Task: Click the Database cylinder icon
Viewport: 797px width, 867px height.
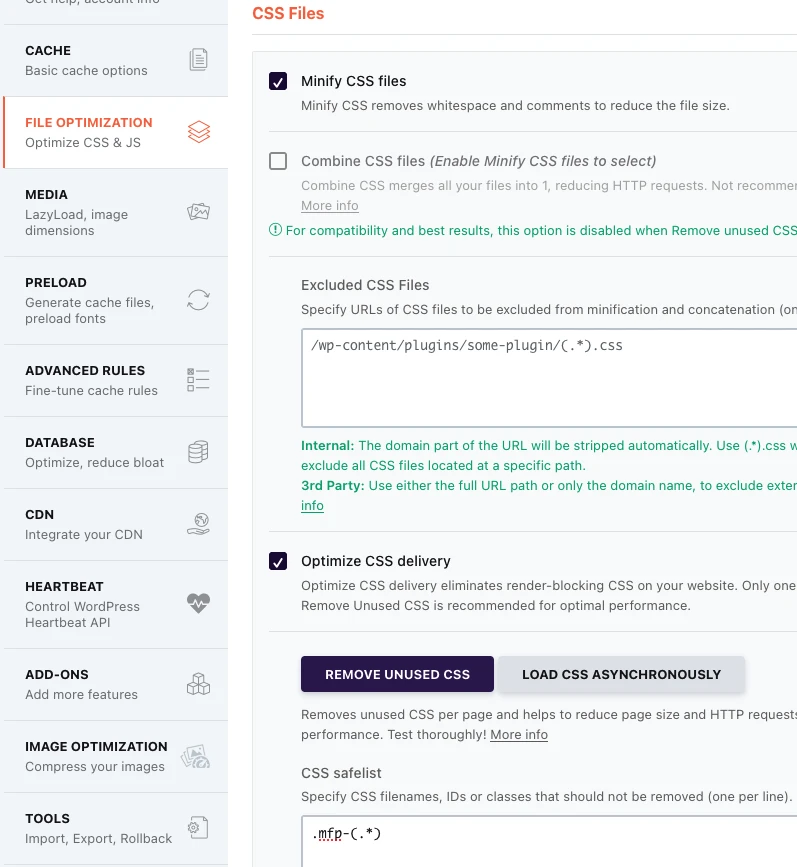Action: 198,452
